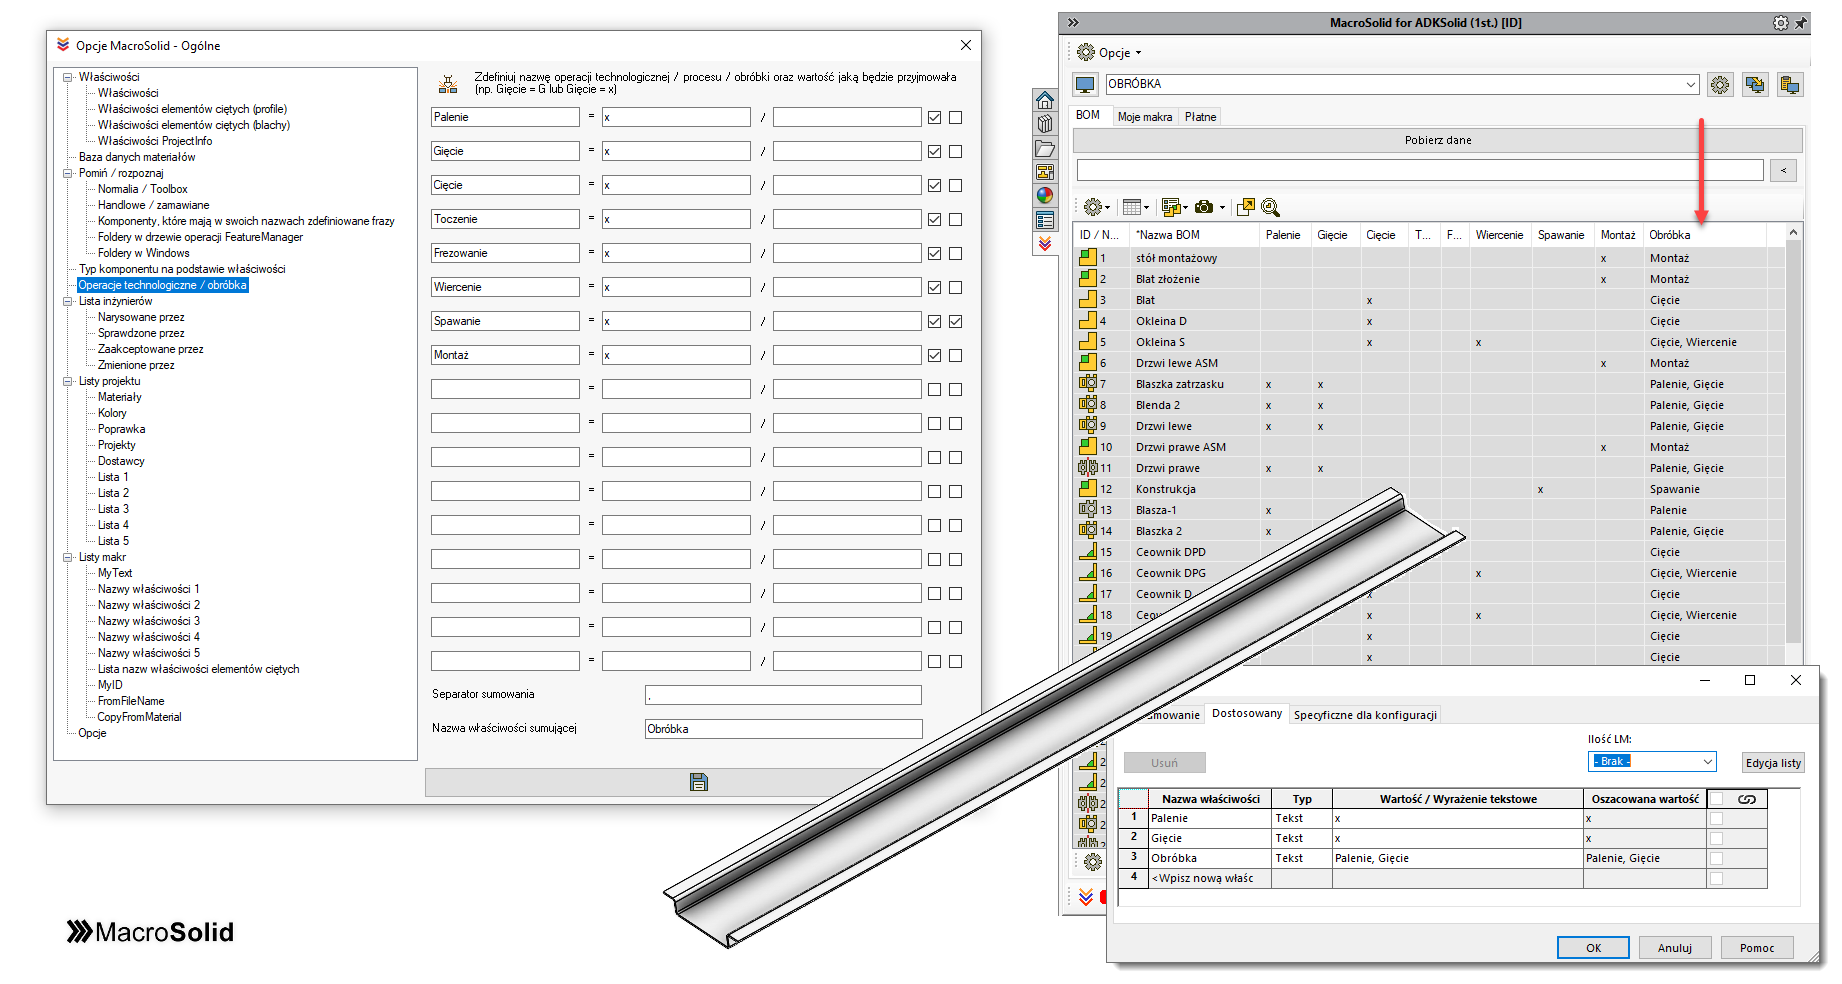This screenshot has width=1842, height=984.
Task: Open the settings gear in MacroSolid title bar
Action: 1781,22
